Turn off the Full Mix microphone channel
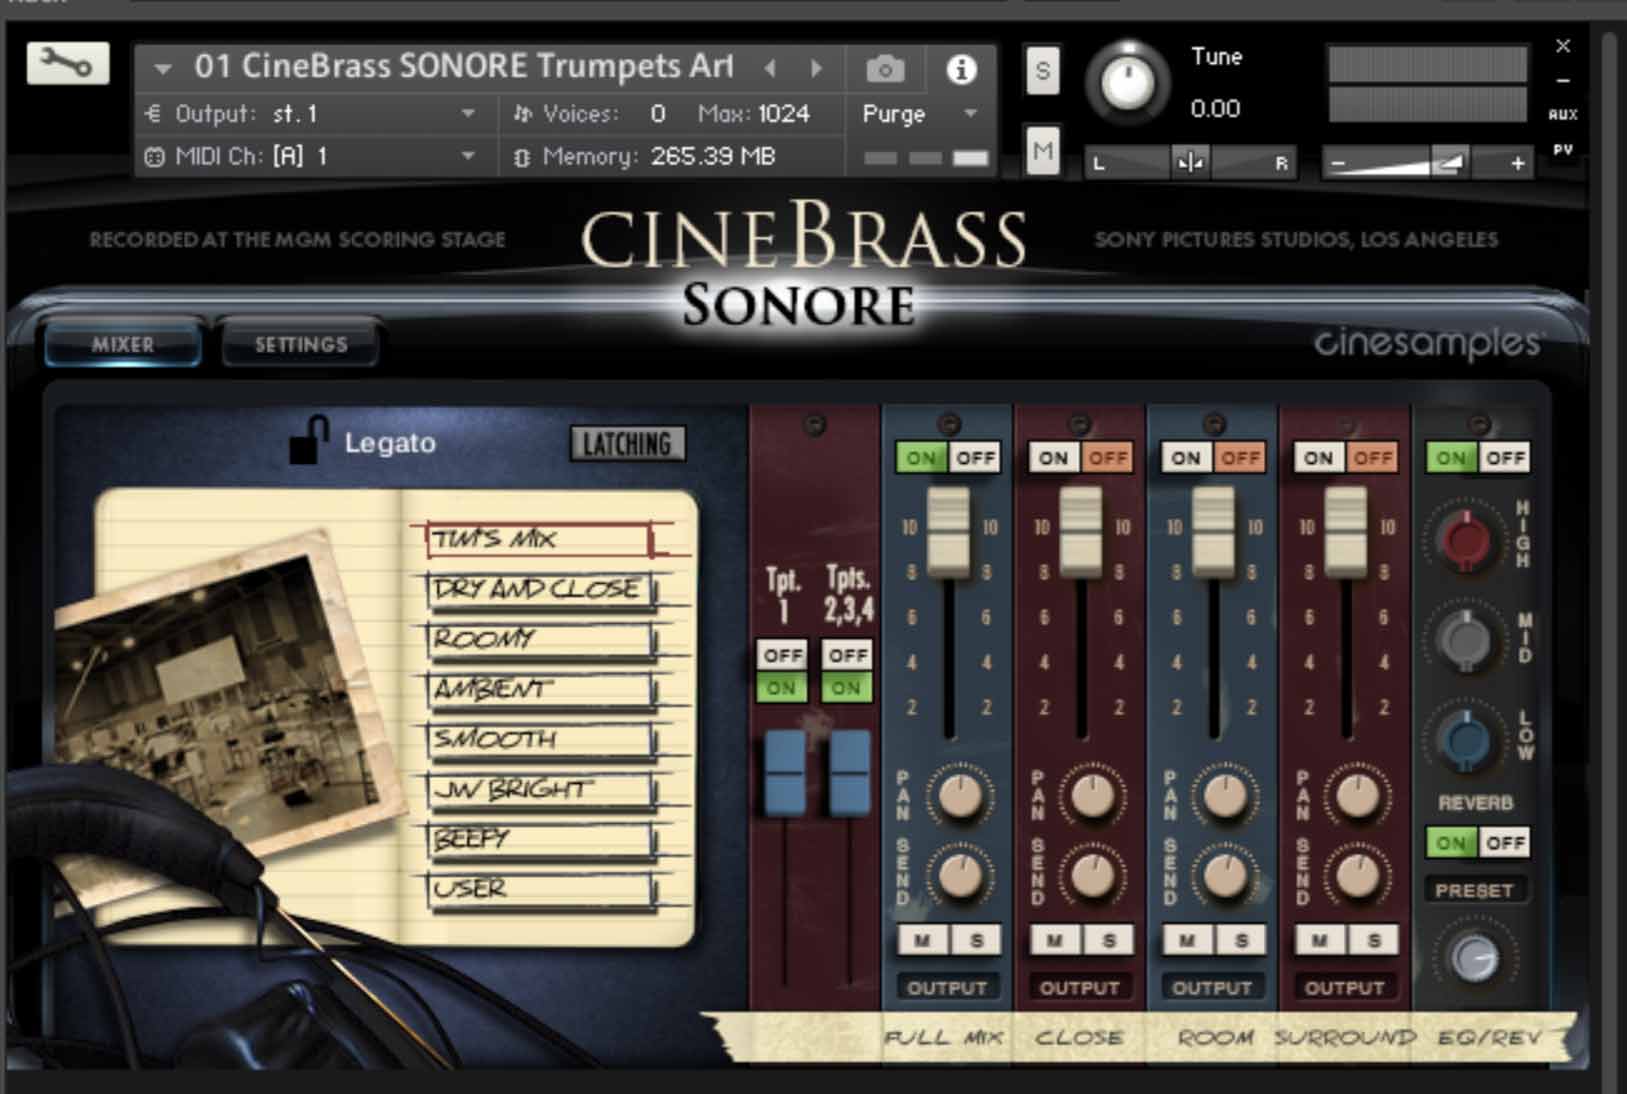 [975, 457]
